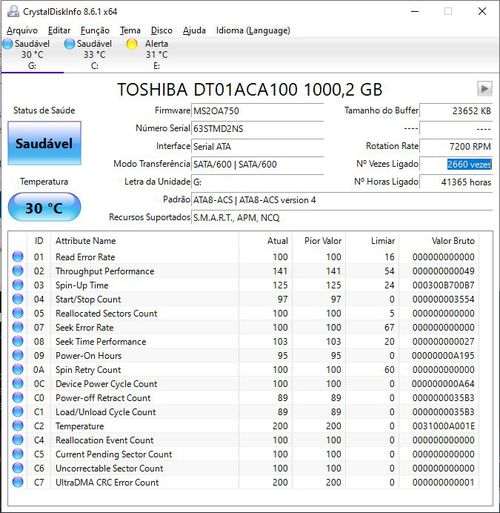This screenshot has height=513, width=500.
Task: Click the blue status icon of drive C:
Action: [70, 44]
